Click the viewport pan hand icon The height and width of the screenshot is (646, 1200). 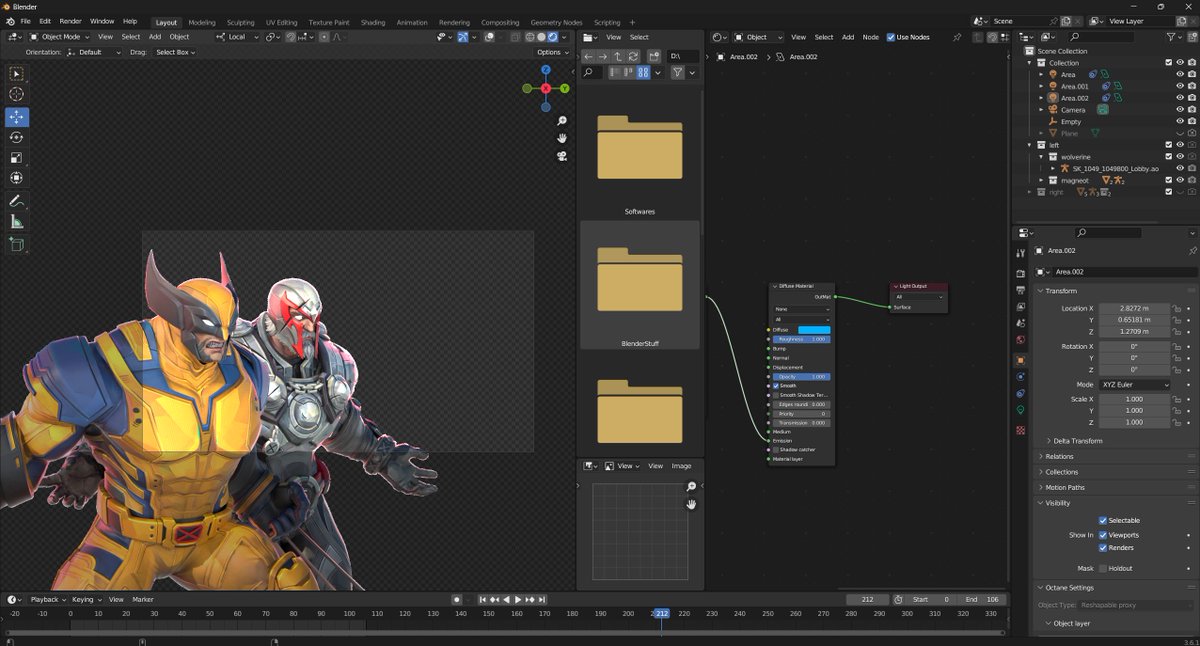563,138
